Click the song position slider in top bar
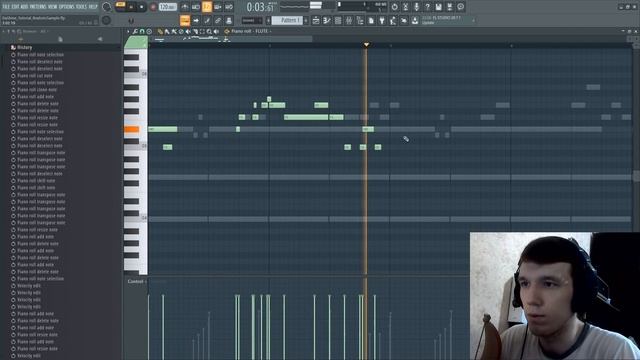Image resolution: width=640 pixels, height=360 pixels. (x=351, y=4)
